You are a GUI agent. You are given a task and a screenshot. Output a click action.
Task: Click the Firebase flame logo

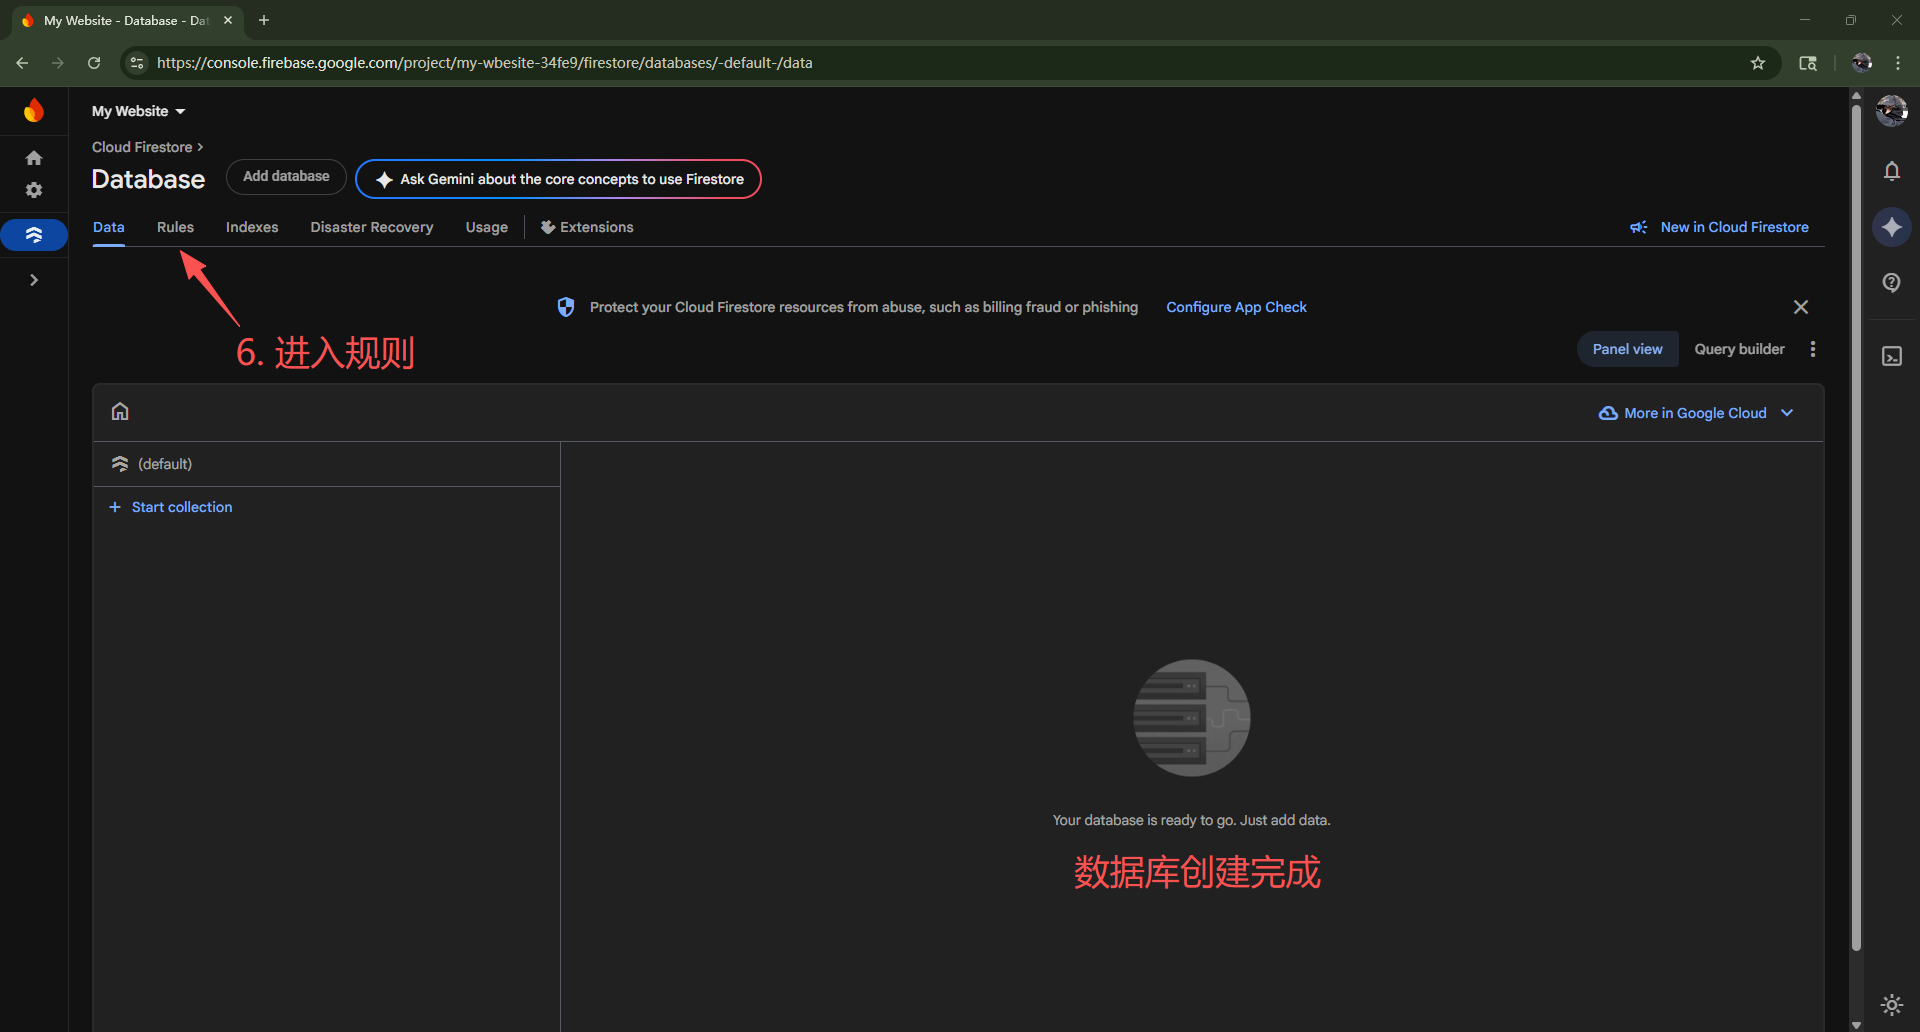34,110
